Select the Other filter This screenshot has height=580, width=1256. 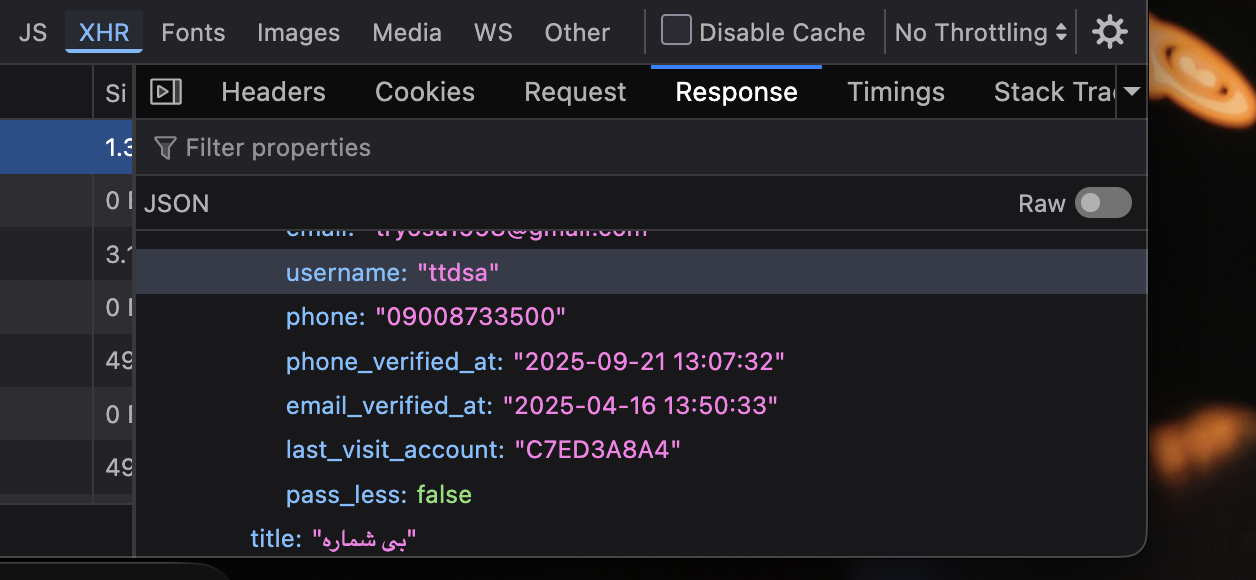click(577, 32)
